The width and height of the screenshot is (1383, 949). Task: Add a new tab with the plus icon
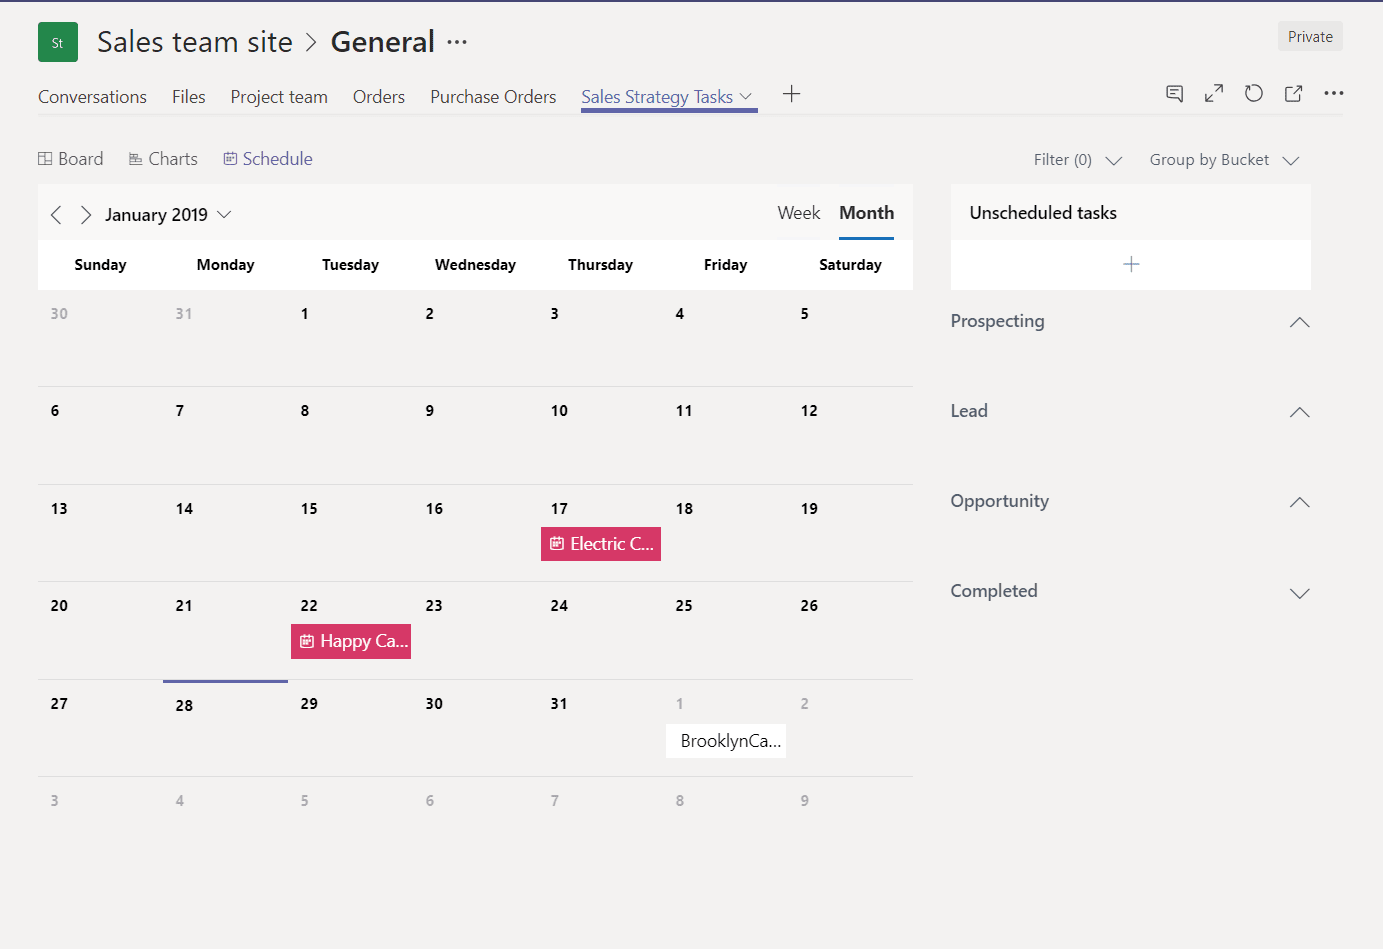(791, 94)
